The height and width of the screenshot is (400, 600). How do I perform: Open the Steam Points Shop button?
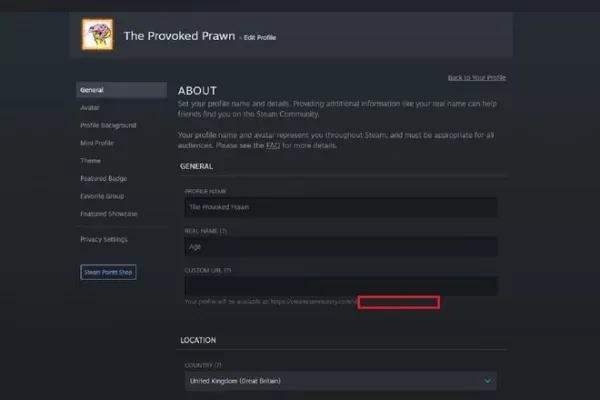point(108,272)
